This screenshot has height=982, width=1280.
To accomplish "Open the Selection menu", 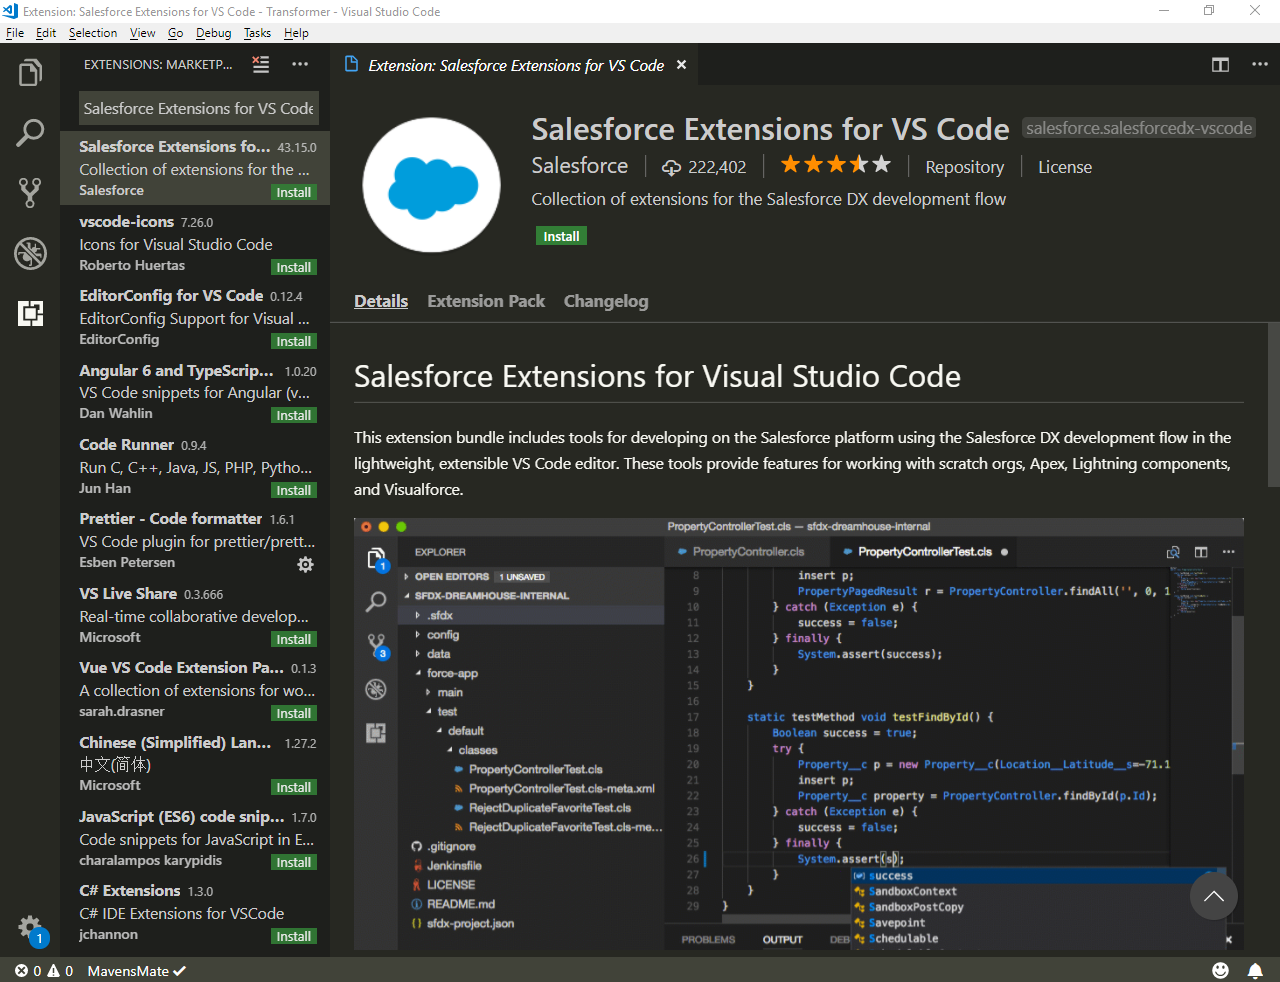I will click(x=93, y=33).
